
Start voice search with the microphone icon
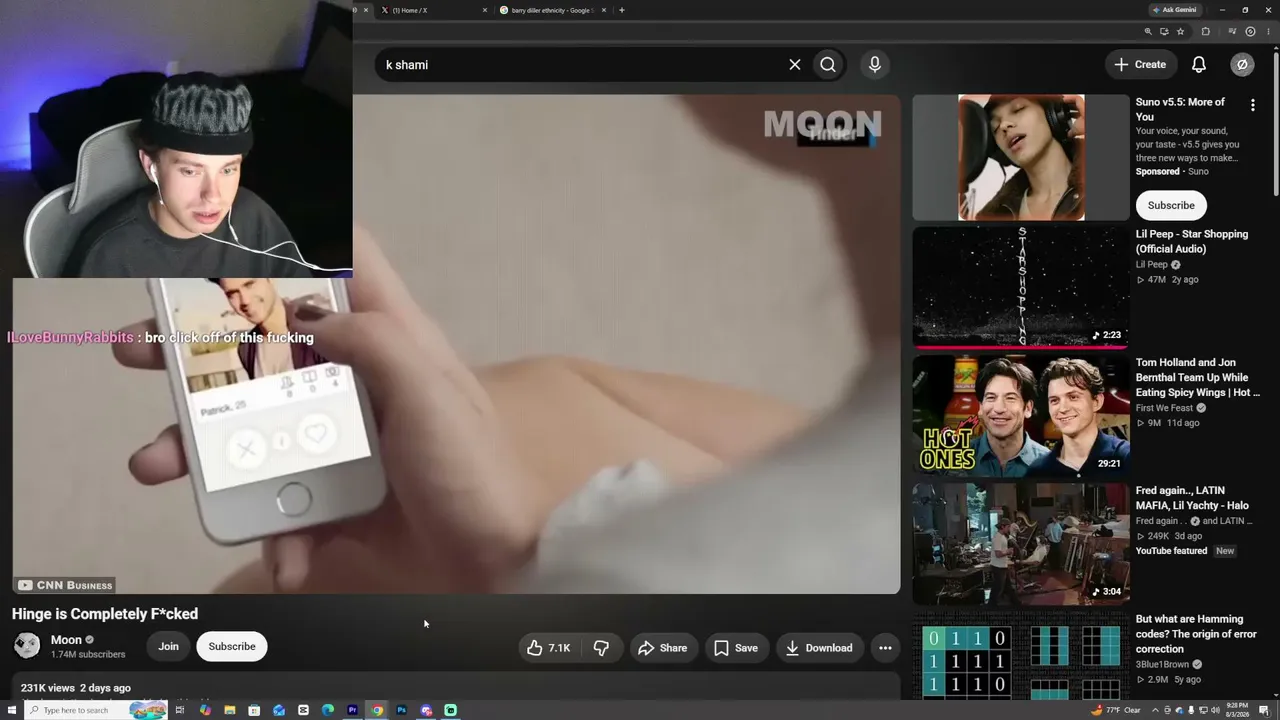click(x=875, y=65)
